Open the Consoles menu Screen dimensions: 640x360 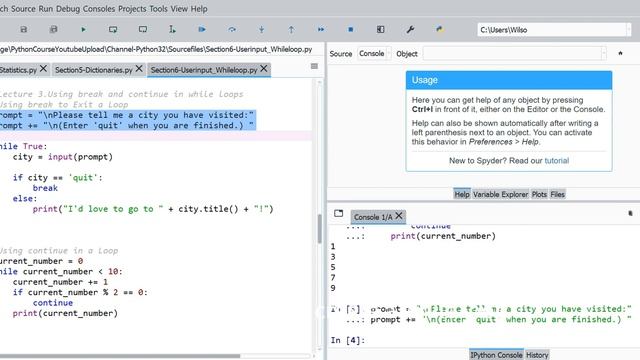pyautogui.click(x=99, y=9)
